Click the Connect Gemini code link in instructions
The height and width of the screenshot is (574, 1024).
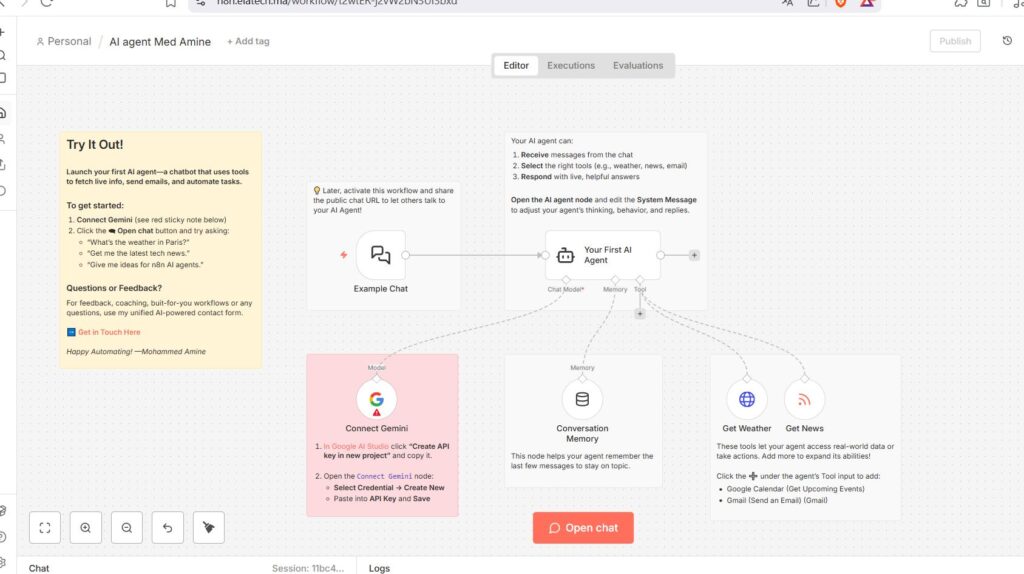(384, 476)
